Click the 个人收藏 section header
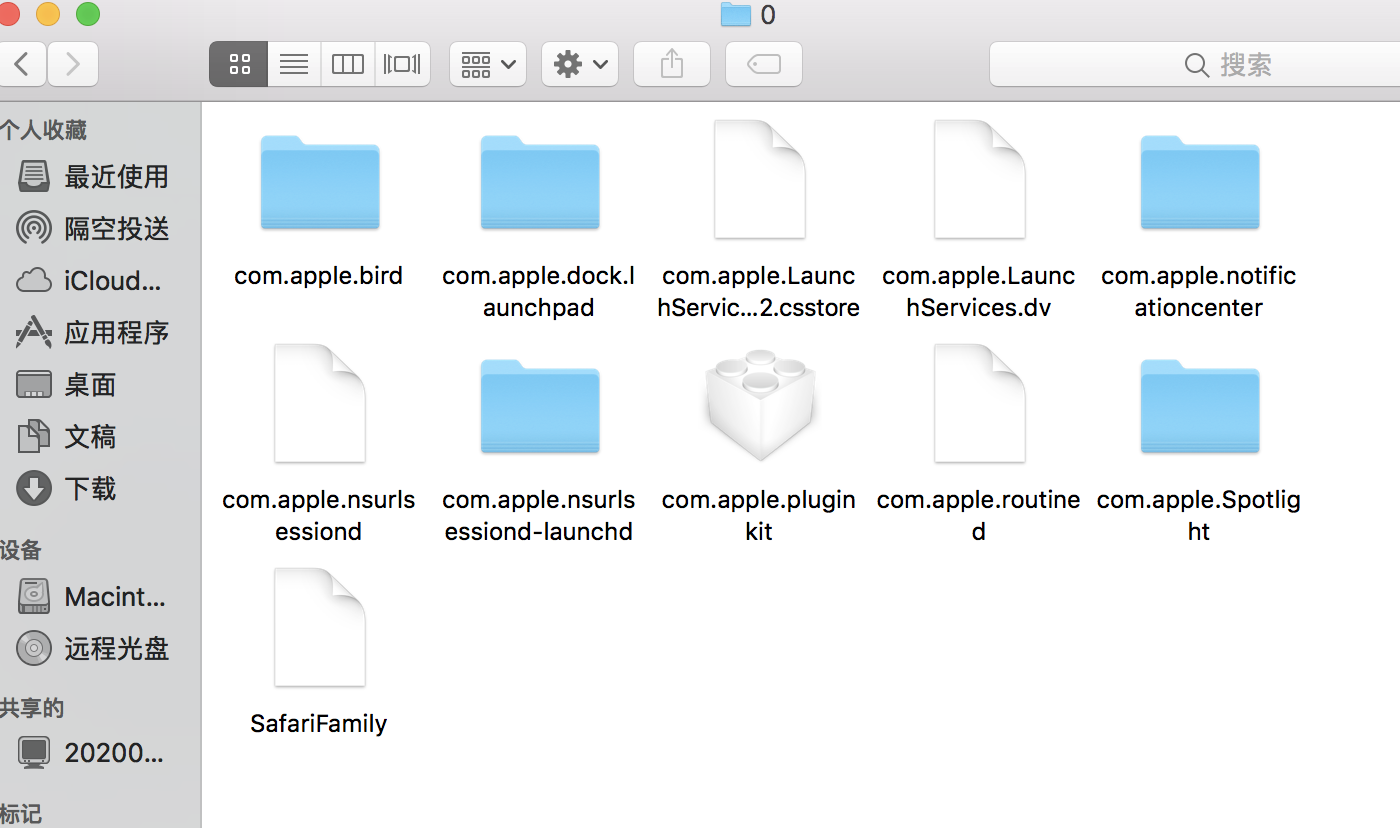This screenshot has width=1400, height=828. pos(44,130)
